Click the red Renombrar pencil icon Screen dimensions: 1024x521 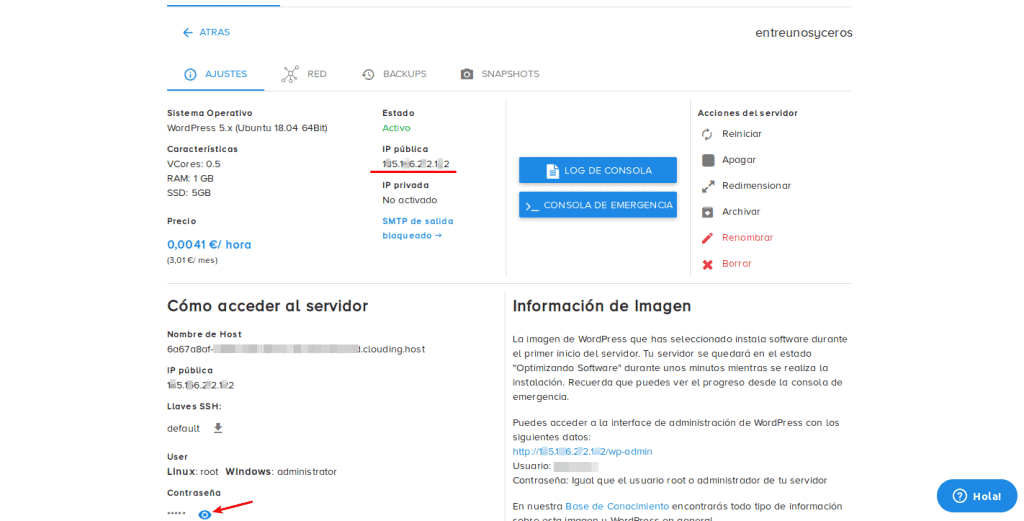click(x=707, y=238)
